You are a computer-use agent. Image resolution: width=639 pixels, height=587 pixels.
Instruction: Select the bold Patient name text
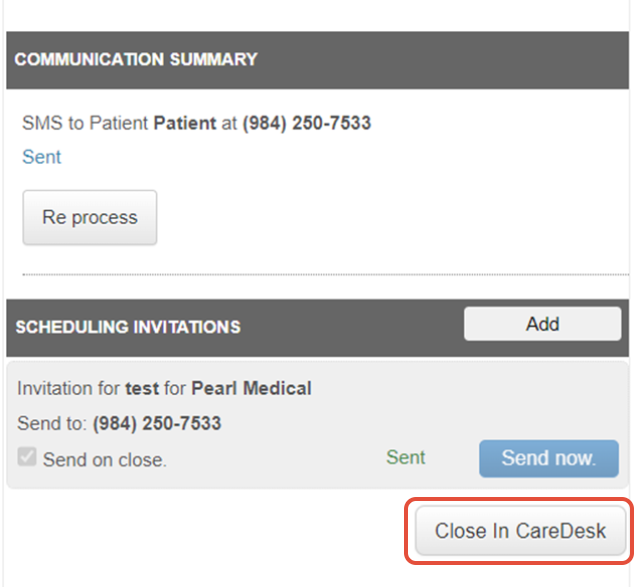(x=184, y=124)
